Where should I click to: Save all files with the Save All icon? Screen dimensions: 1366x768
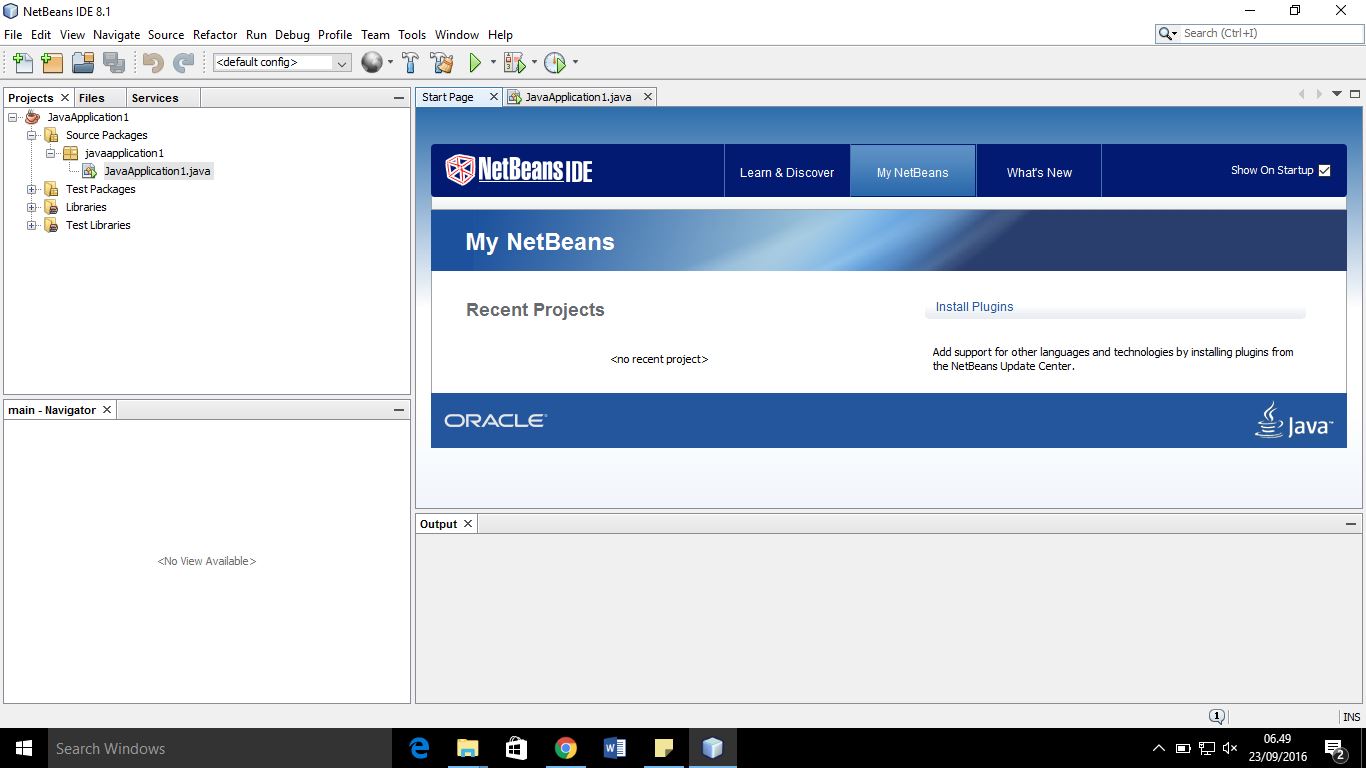[115, 62]
